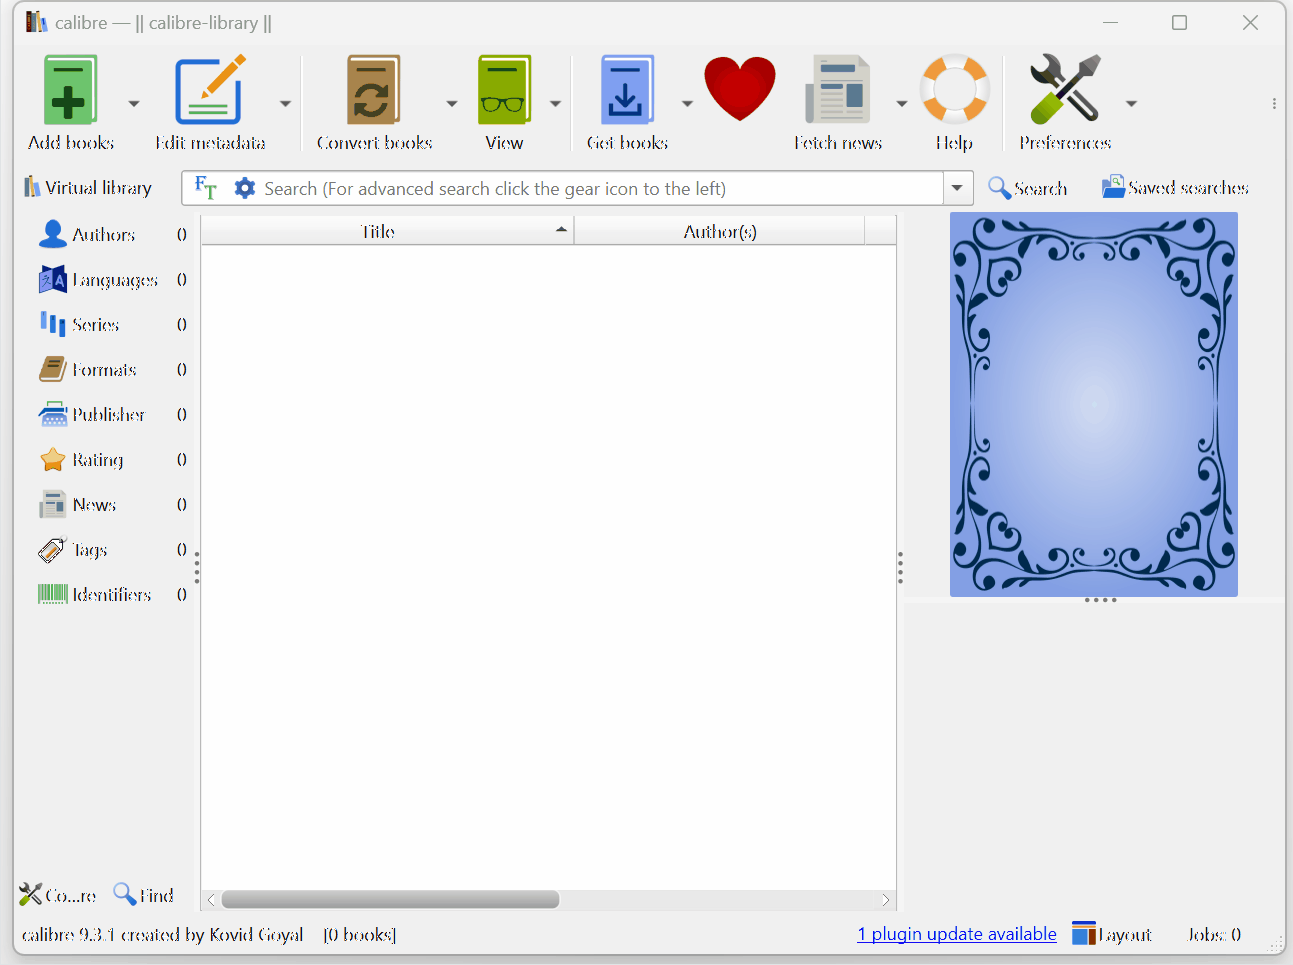The image size is (1293, 965).
Task: Click the Virtual library toggle
Action: click(87, 187)
